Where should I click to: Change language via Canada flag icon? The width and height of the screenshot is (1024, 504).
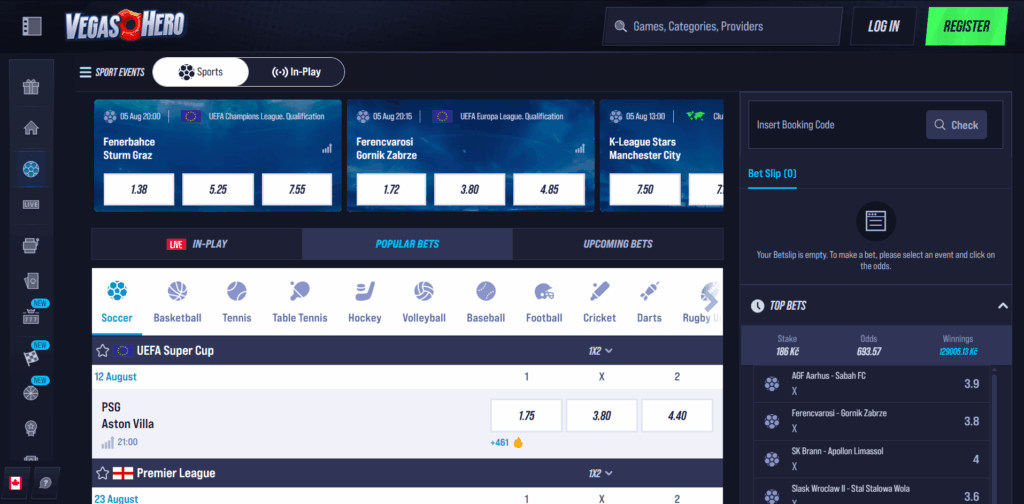16,483
